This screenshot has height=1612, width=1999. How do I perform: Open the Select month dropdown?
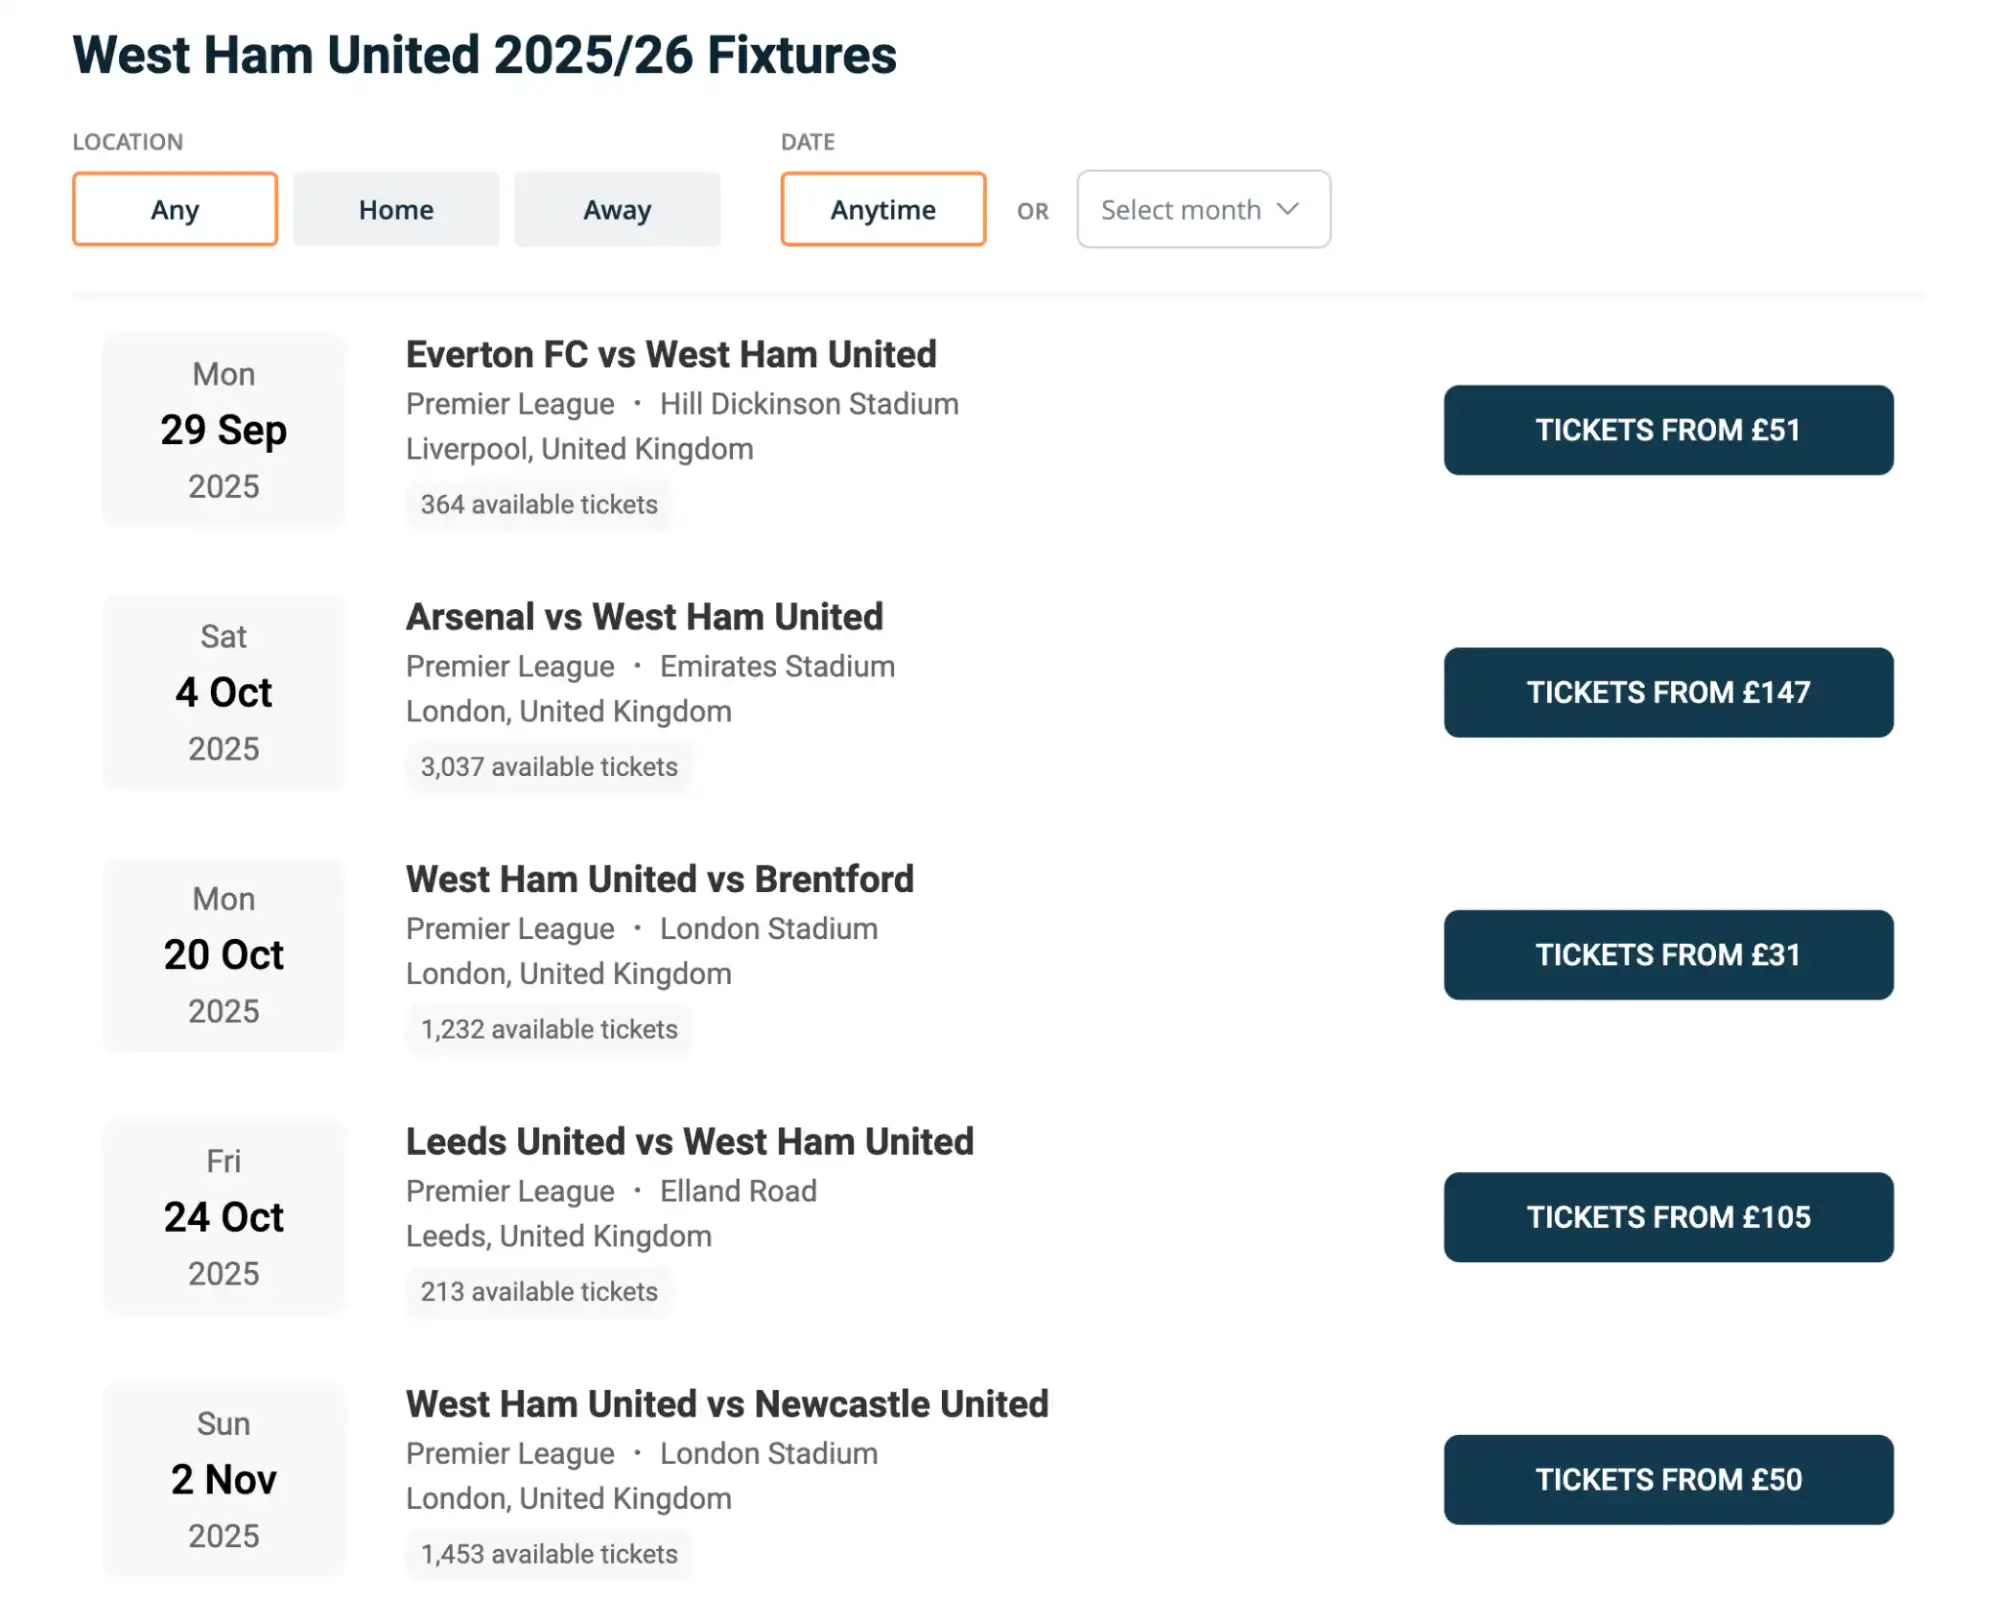(1202, 209)
